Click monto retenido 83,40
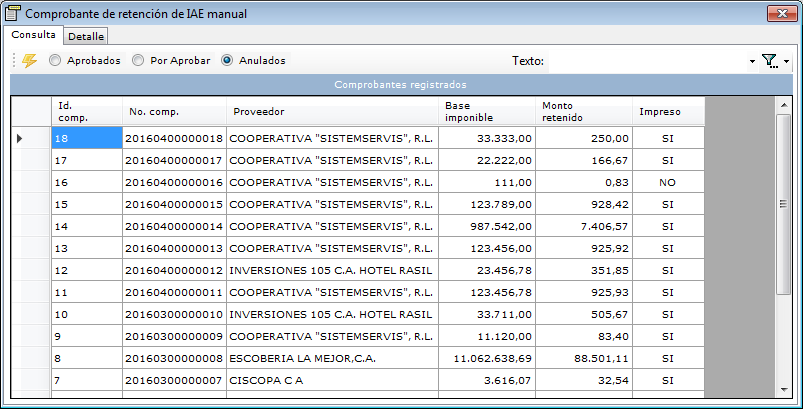Screen dimensions: 803x409 point(584,336)
